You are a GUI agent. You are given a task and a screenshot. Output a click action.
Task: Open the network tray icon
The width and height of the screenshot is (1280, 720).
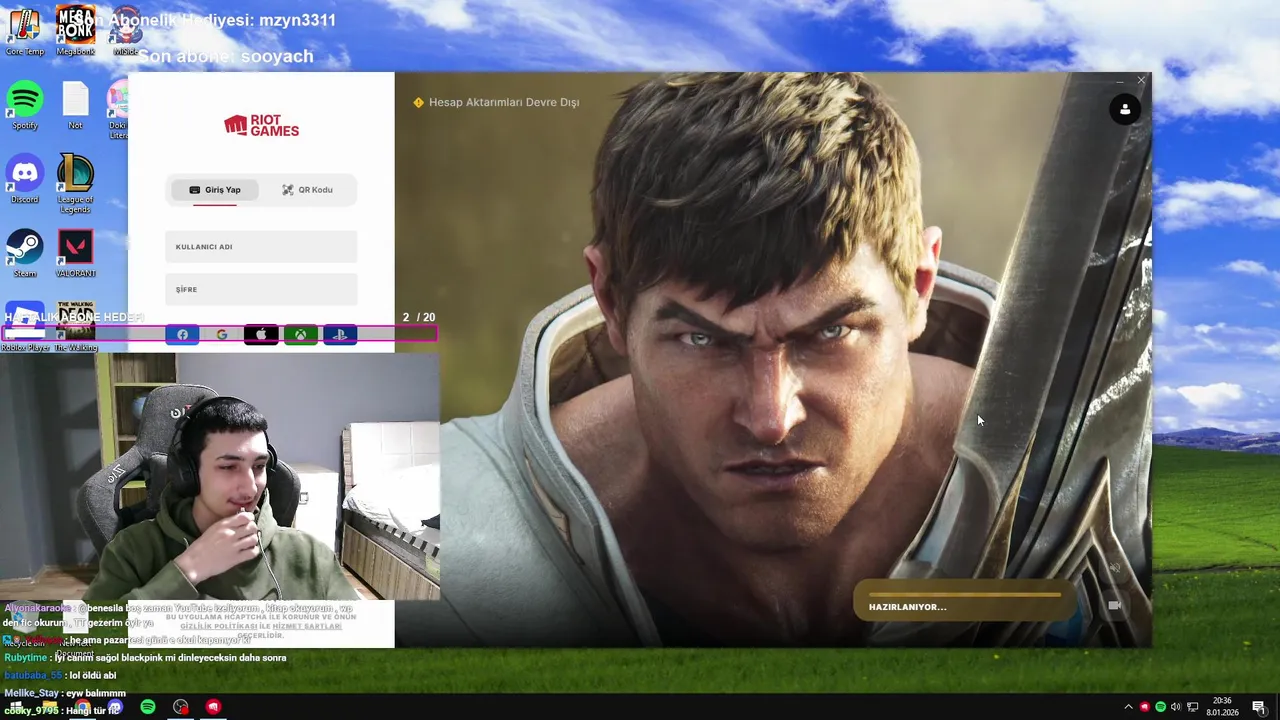1192,707
